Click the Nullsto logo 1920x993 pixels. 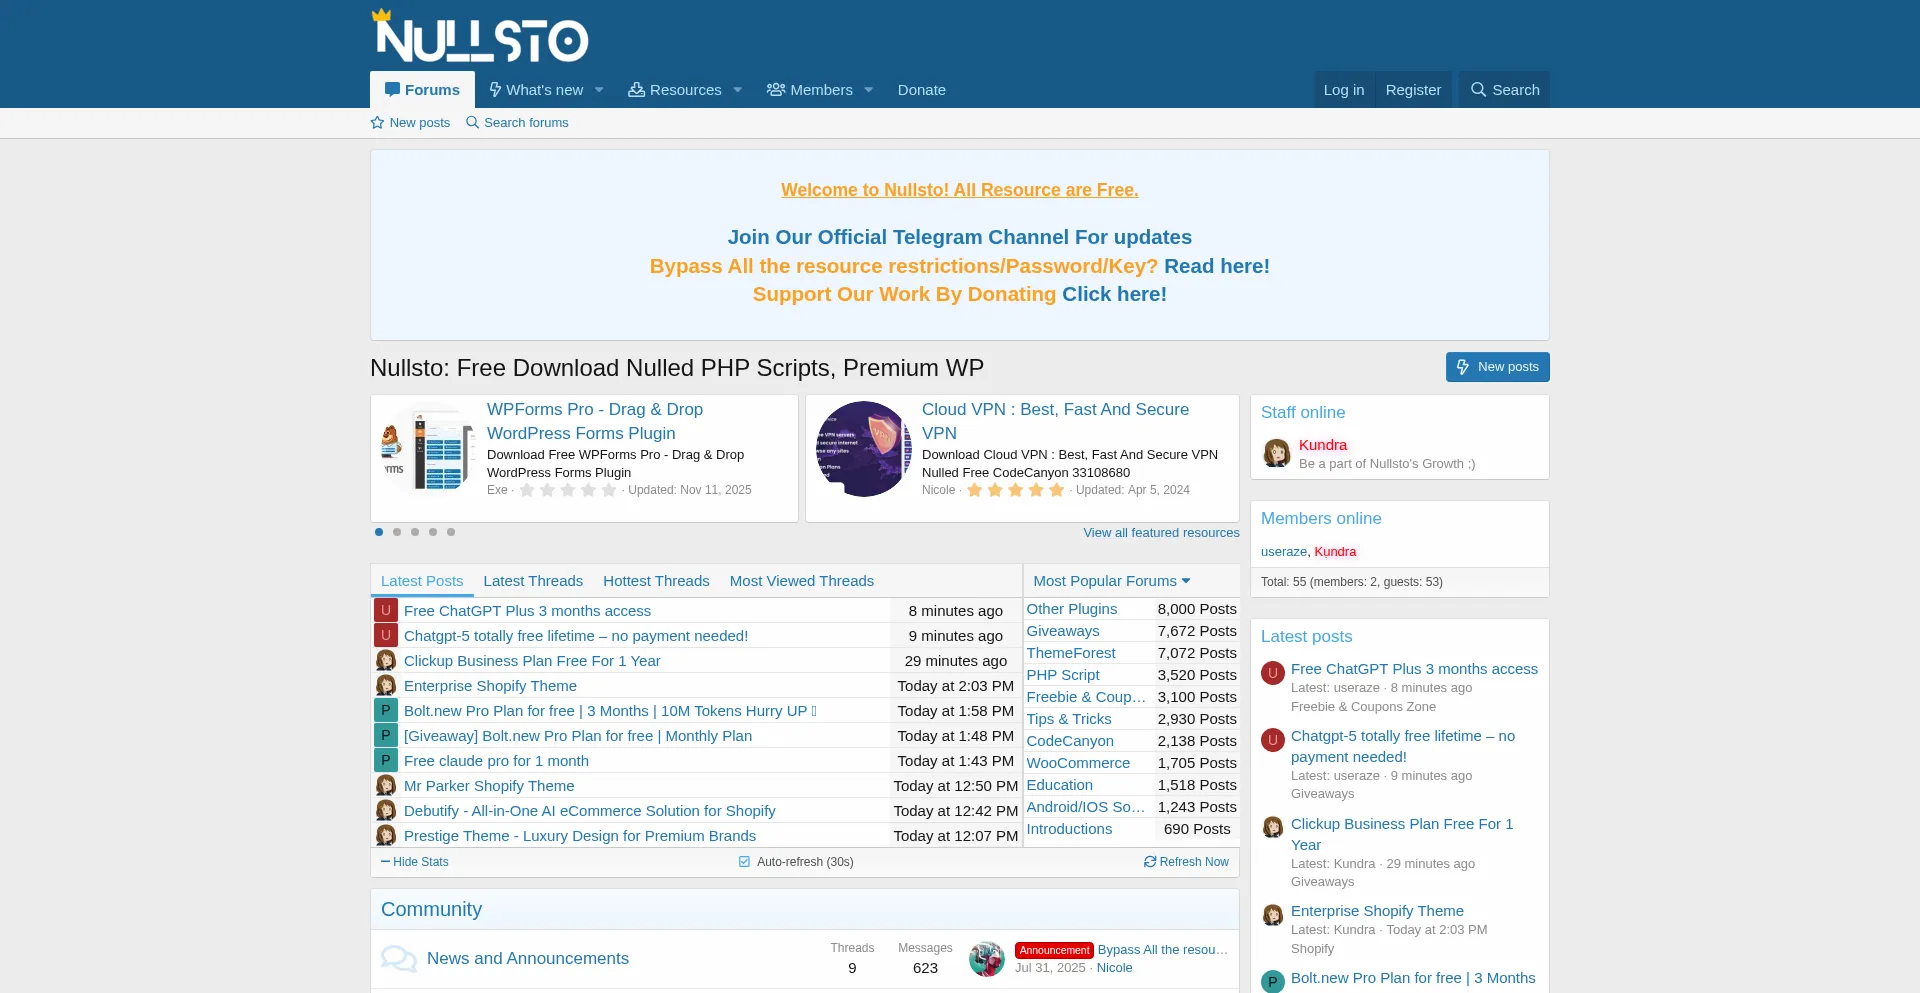coord(479,36)
